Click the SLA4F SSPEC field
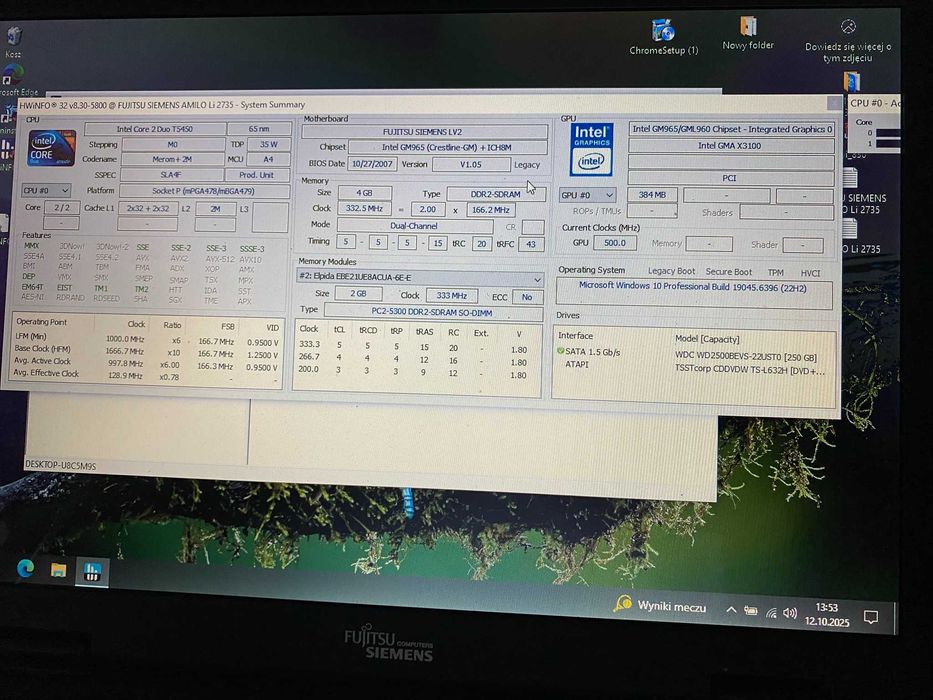Screen dimensions: 933x700 pyautogui.click(x=171, y=175)
